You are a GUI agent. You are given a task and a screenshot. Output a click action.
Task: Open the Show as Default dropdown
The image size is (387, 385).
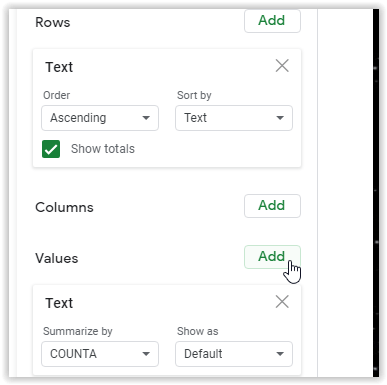pos(234,354)
